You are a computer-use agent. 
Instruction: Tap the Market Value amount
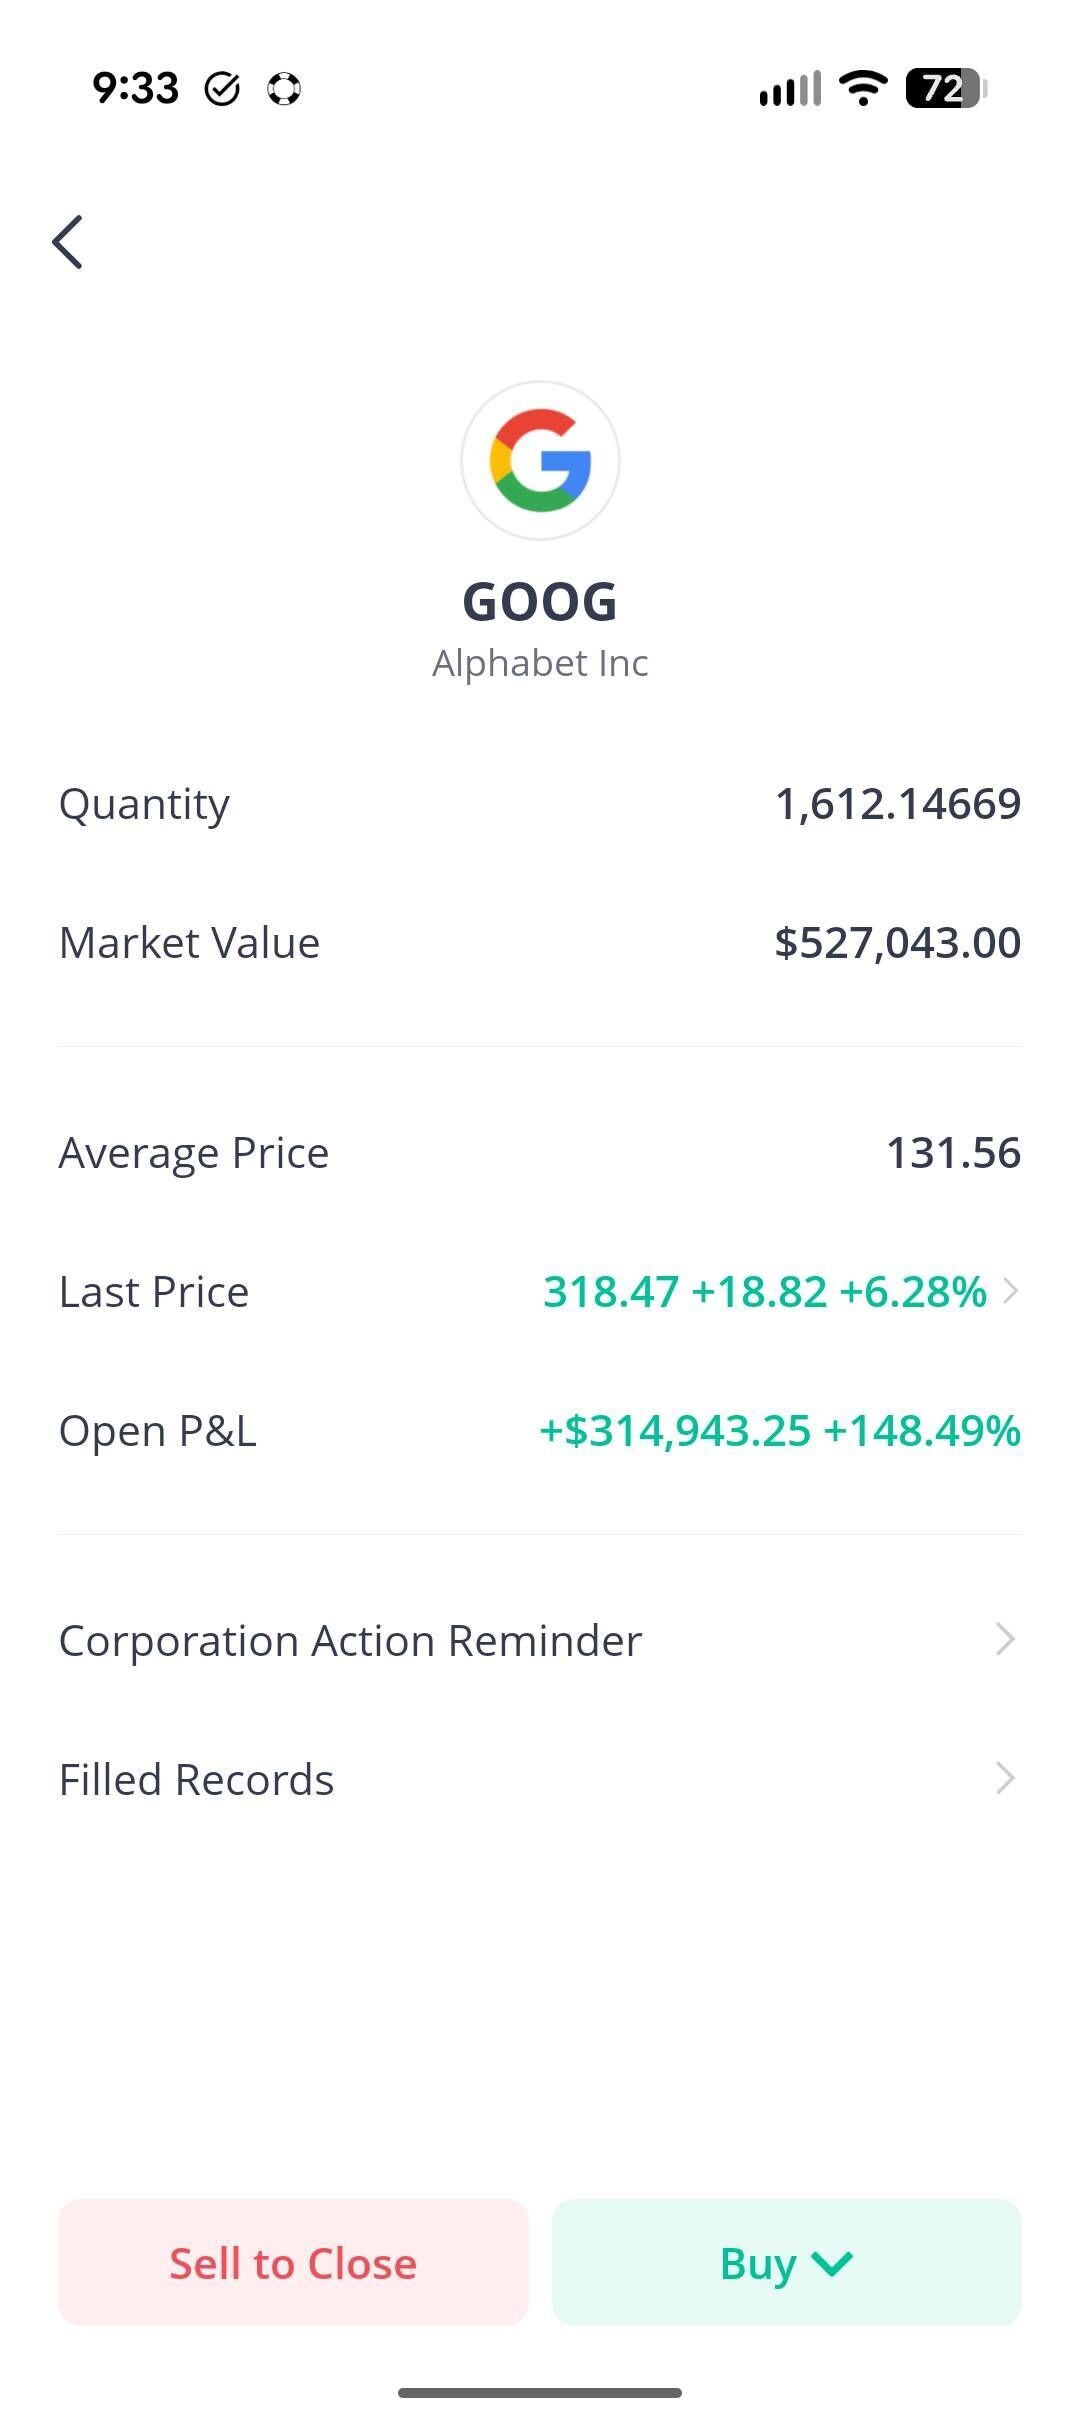(897, 943)
